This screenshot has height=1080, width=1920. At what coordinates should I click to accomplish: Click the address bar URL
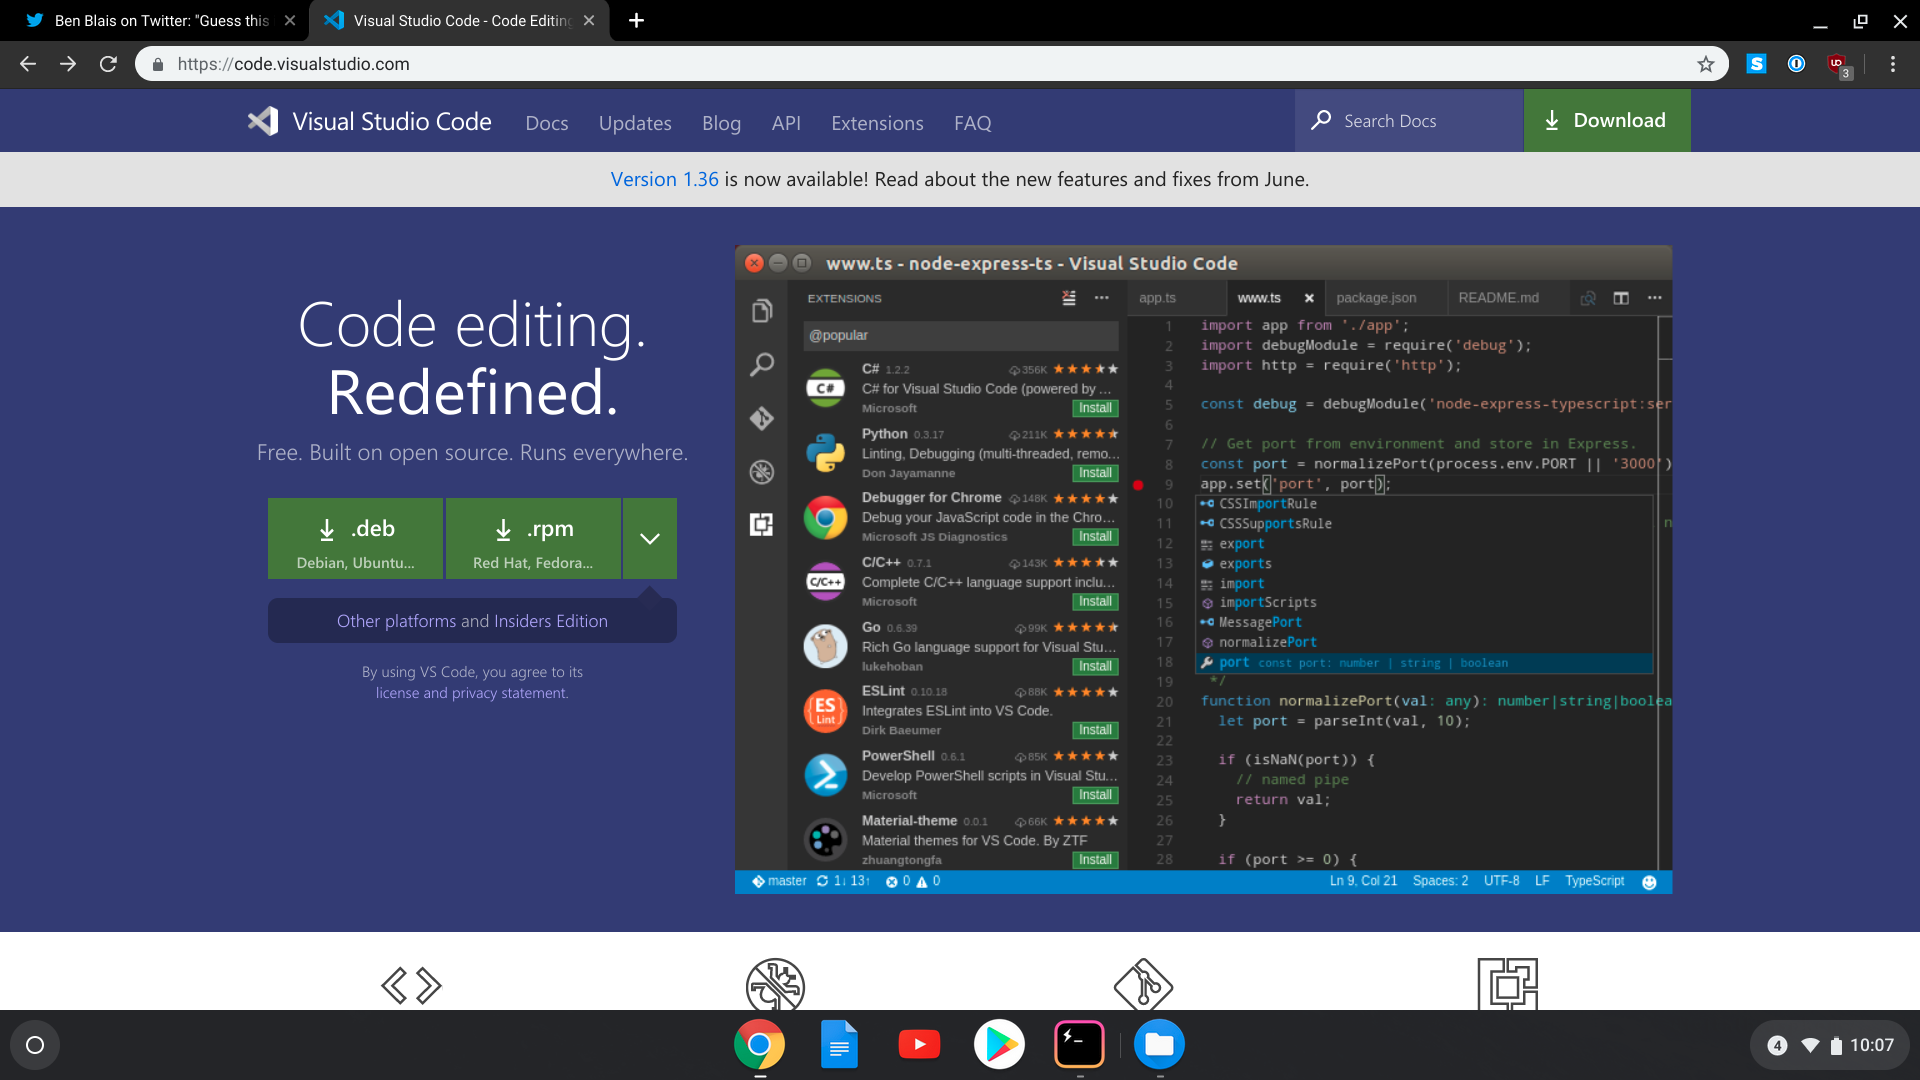point(293,64)
